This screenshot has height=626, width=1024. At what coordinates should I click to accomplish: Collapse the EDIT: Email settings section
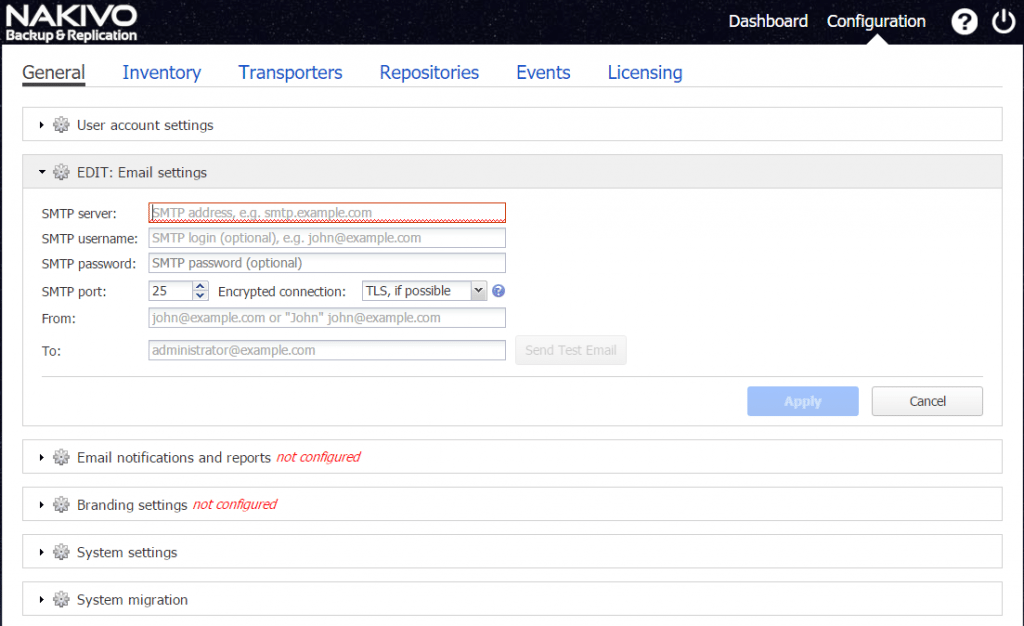coord(40,171)
